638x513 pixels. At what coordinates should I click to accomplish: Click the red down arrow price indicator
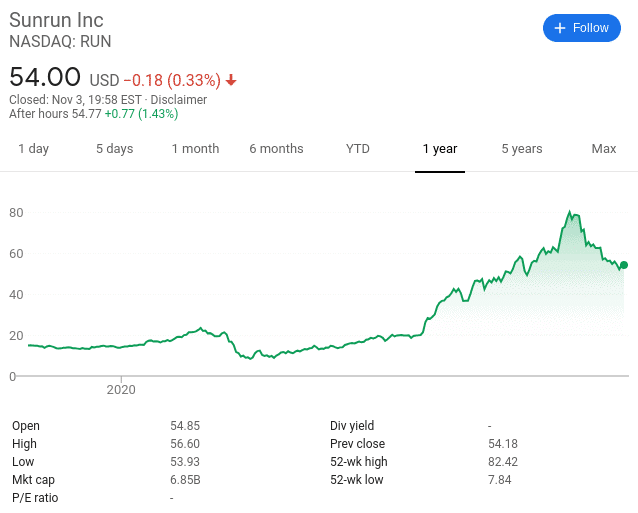point(231,80)
